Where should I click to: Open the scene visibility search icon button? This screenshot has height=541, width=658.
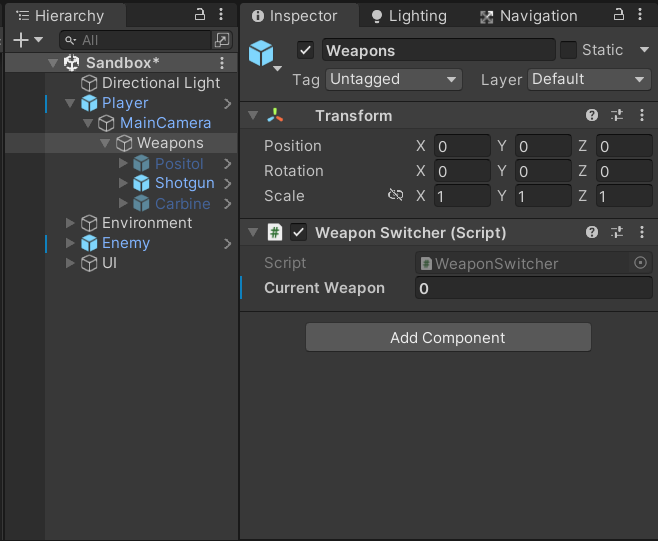pyautogui.click(x=222, y=40)
